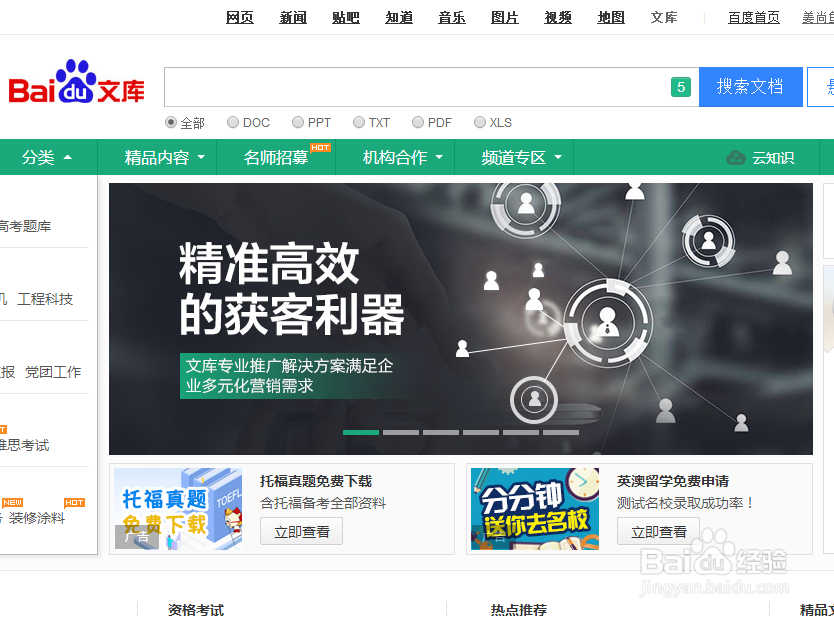Click the 英澳留学免费申请 title link
The height and width of the screenshot is (617, 834).
[673, 481]
